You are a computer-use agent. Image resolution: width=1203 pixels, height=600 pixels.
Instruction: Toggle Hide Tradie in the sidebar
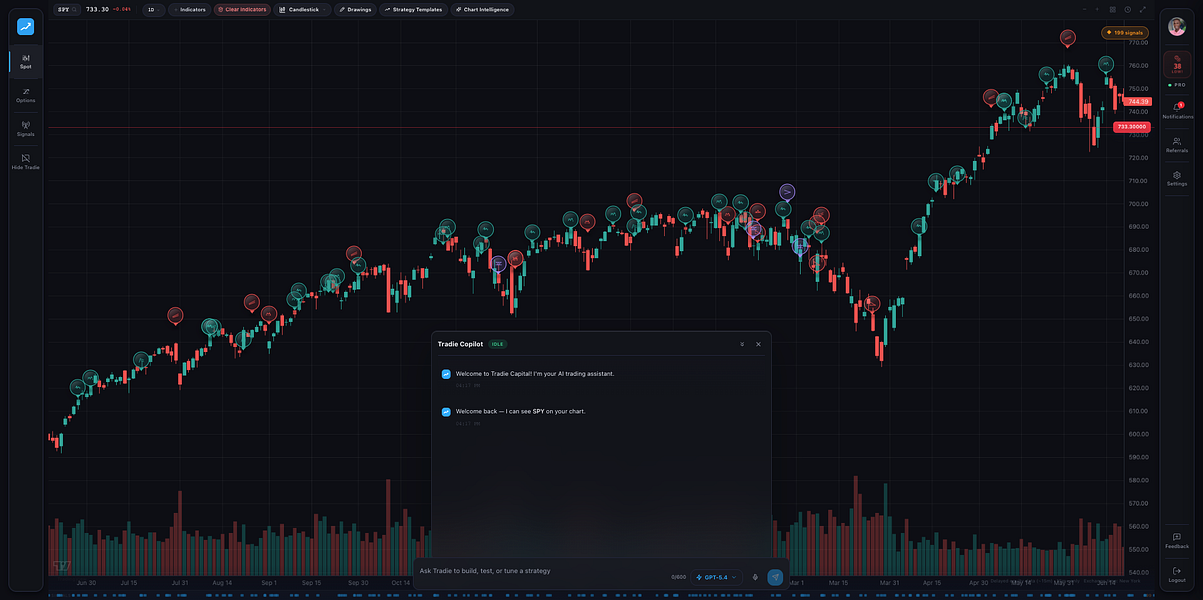tap(26, 162)
